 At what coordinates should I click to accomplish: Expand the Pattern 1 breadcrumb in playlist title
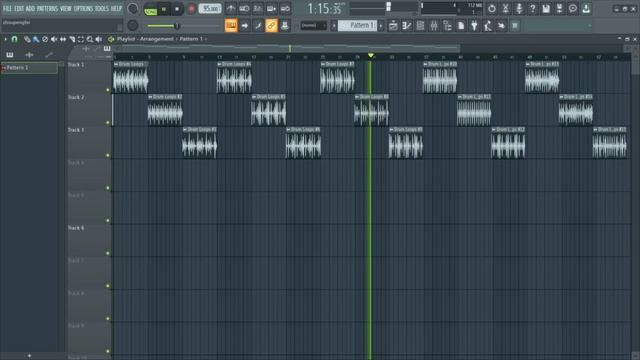point(191,39)
